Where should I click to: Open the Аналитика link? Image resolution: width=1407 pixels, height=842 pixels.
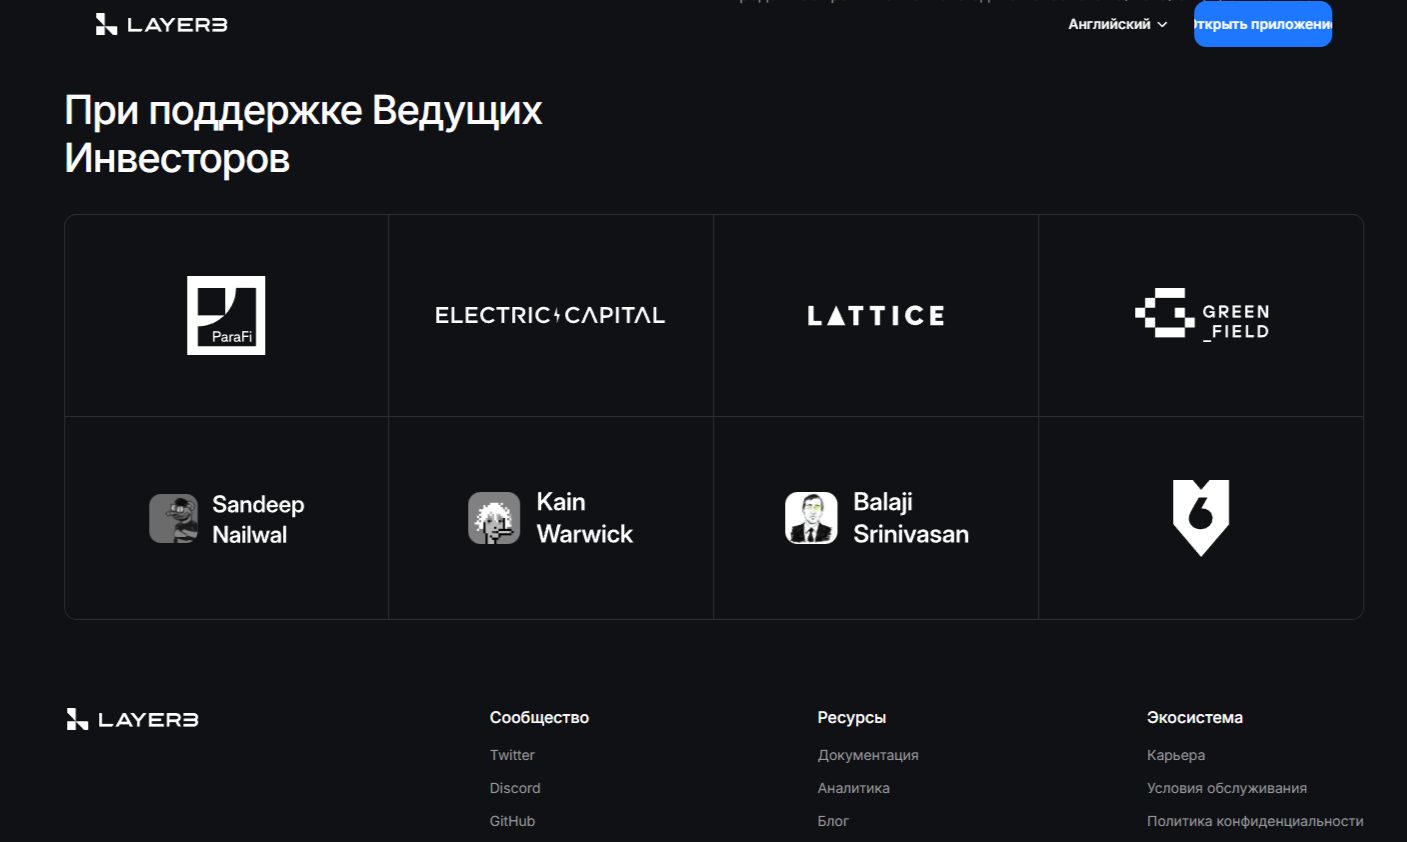(x=854, y=788)
